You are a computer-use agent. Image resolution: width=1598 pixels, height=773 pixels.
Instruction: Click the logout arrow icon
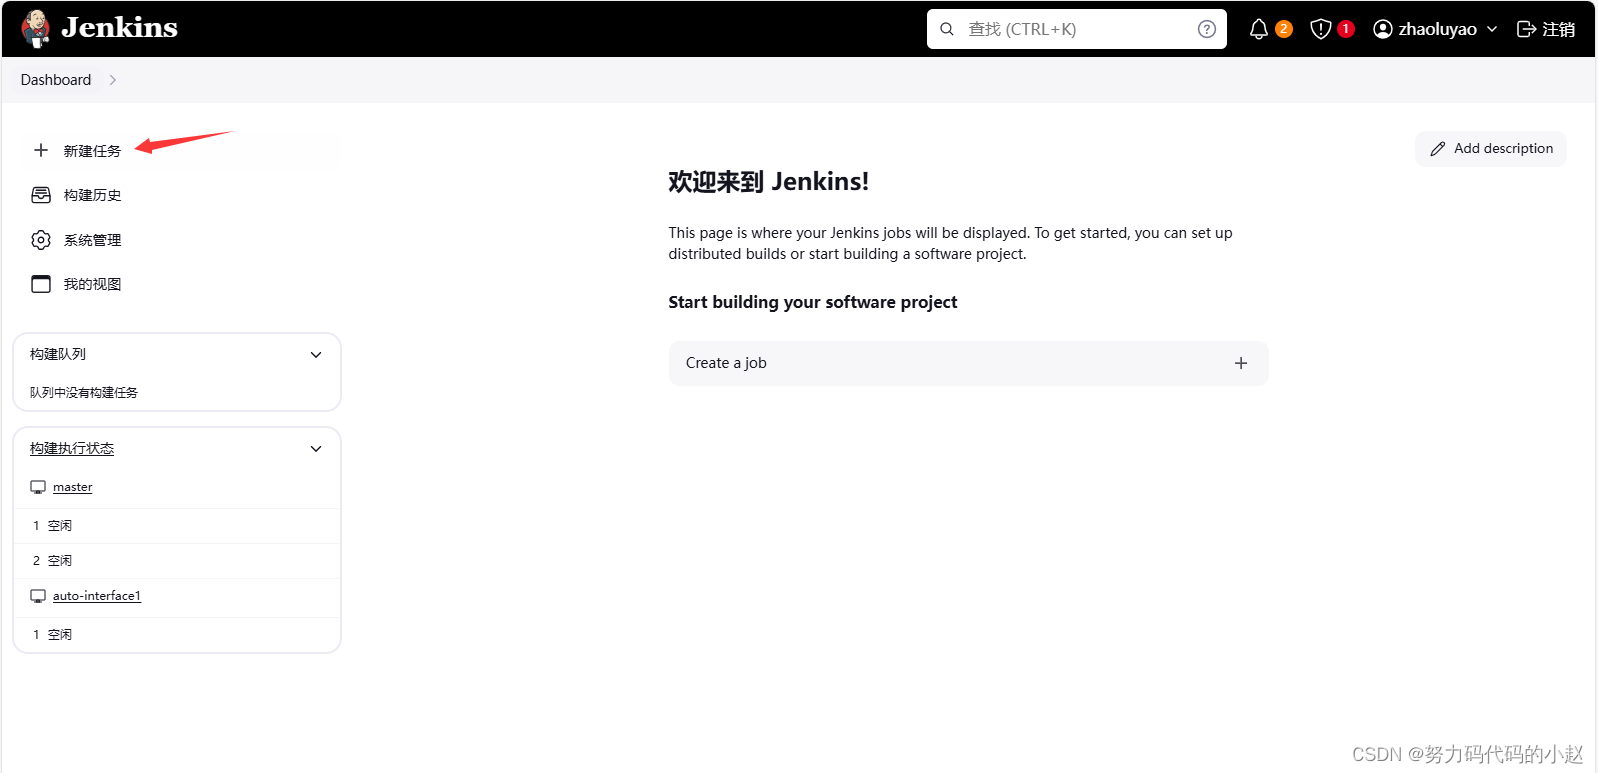tap(1526, 29)
